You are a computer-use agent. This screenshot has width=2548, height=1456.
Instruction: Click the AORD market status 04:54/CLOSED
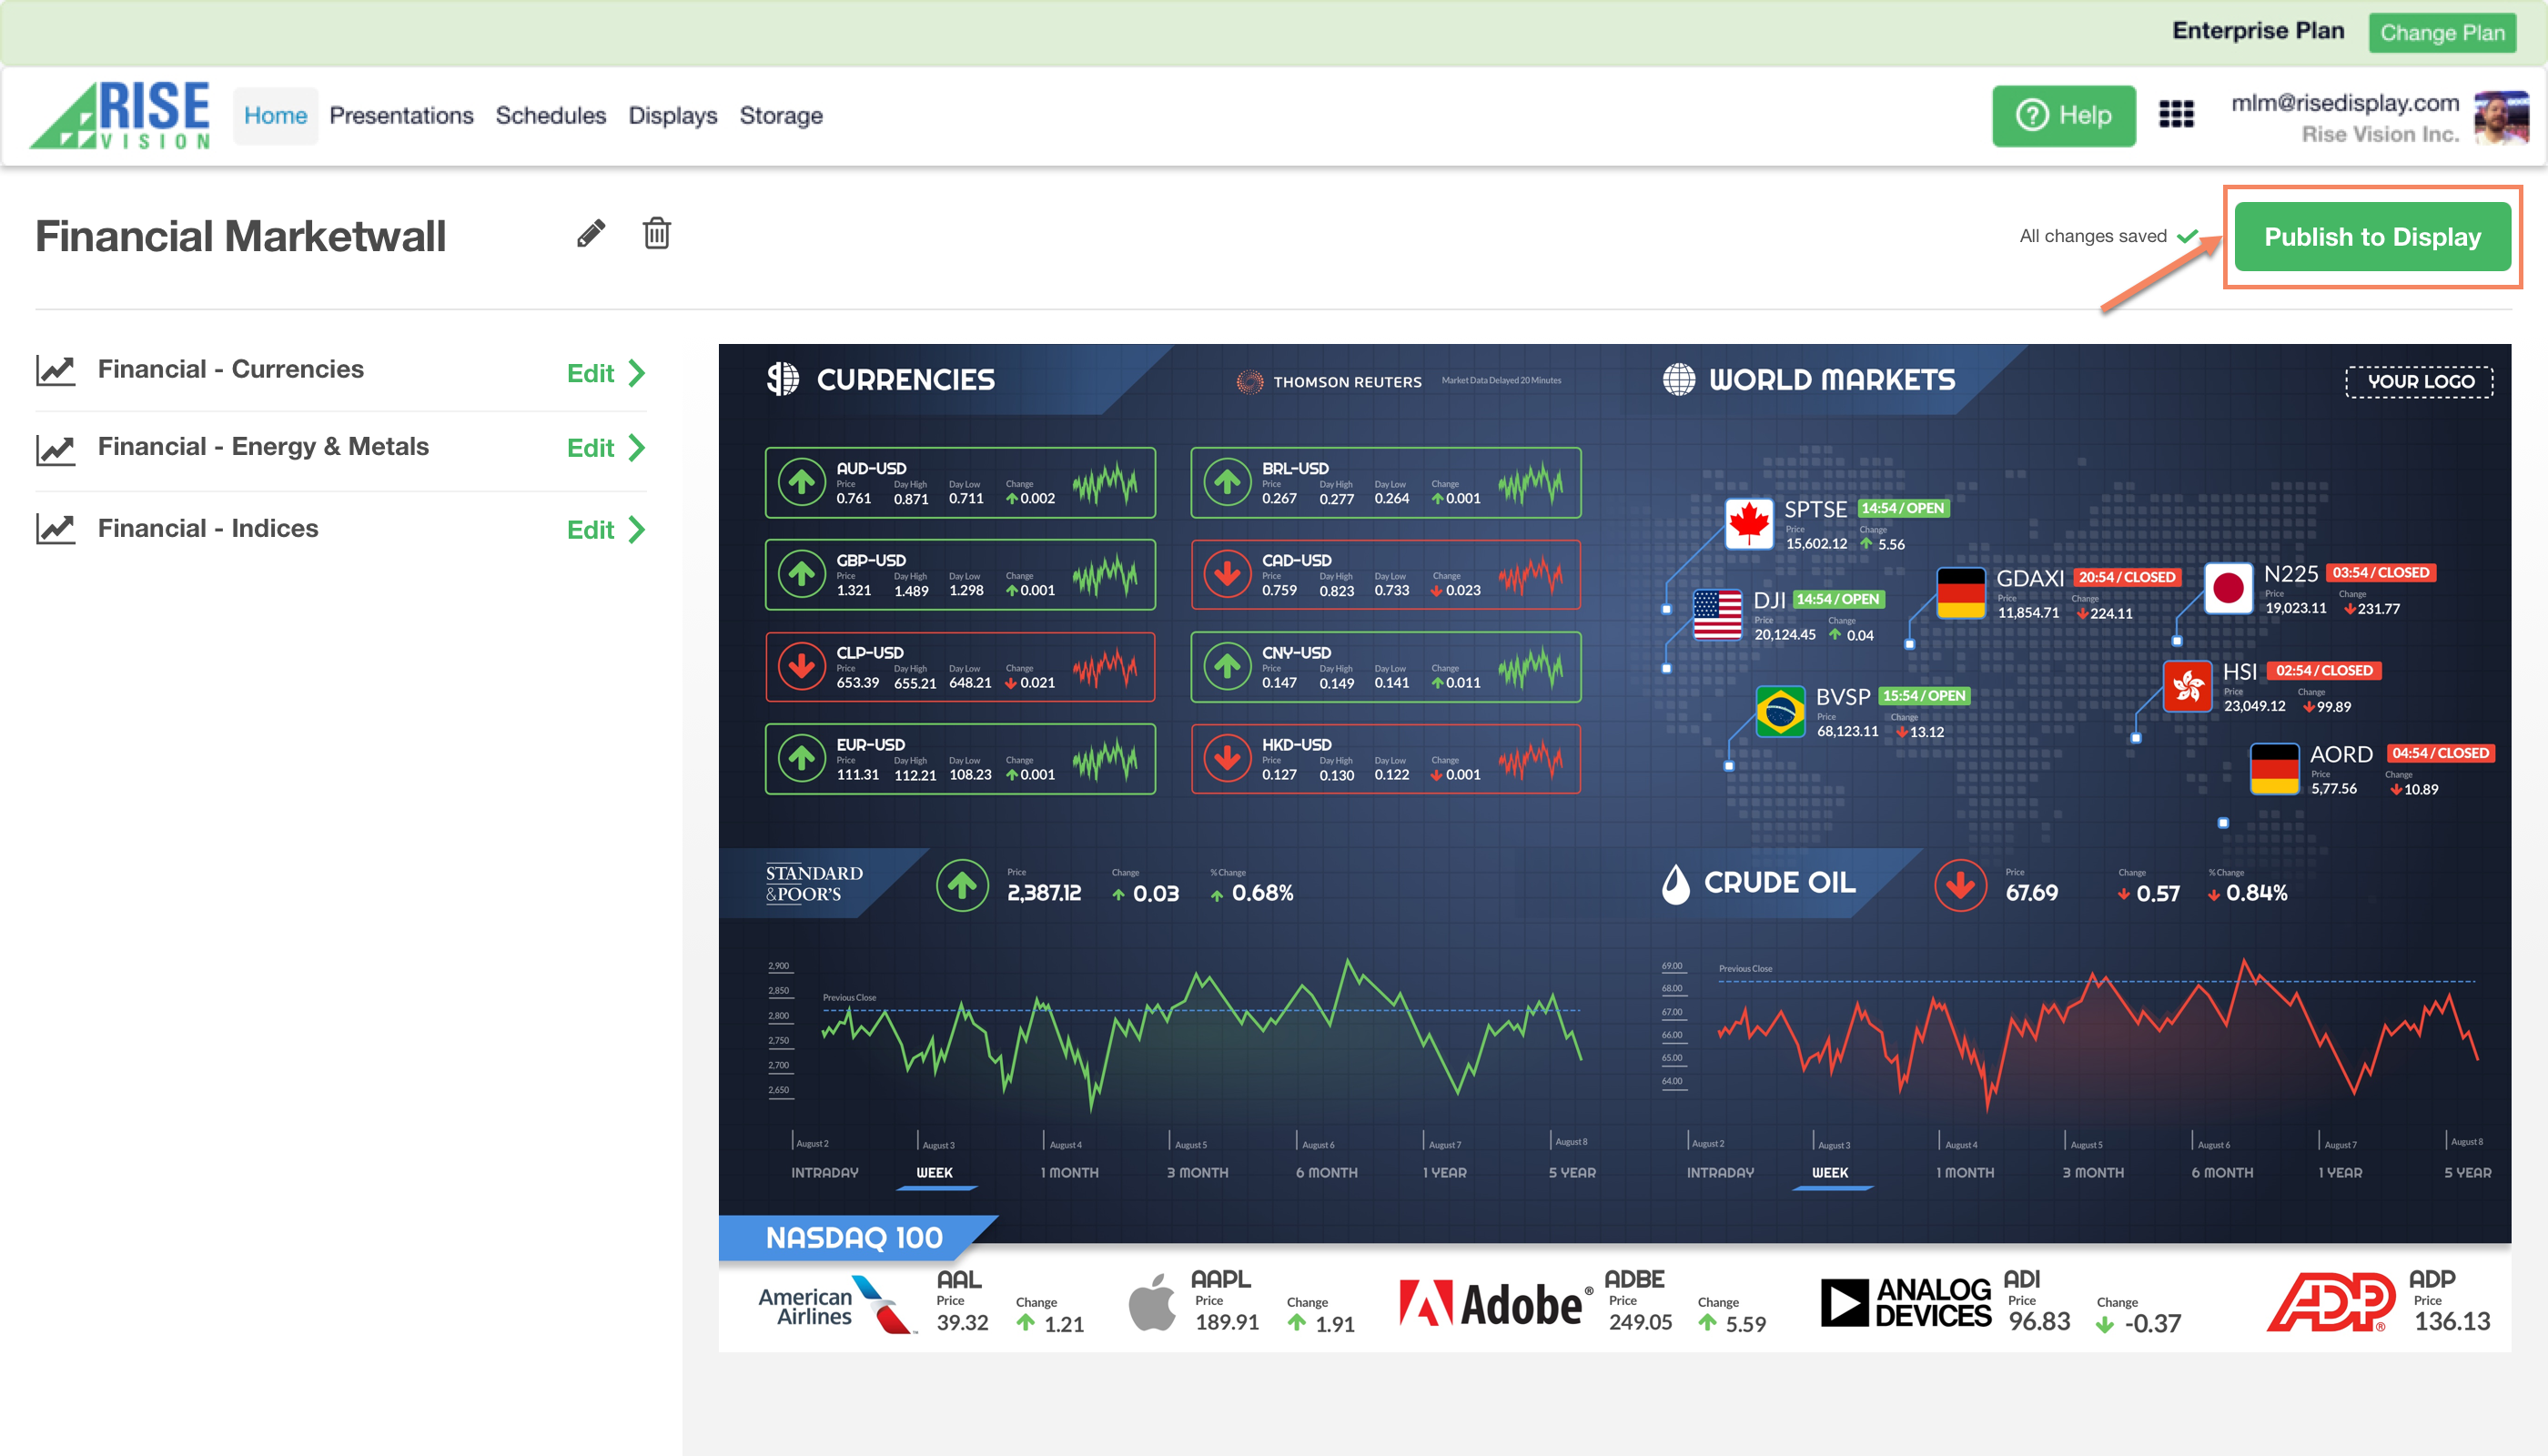coord(2440,753)
